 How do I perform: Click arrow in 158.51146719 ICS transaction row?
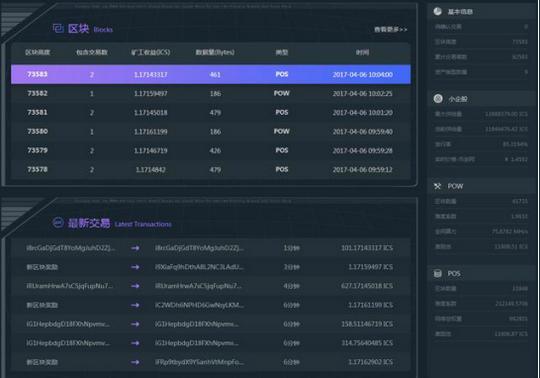point(135,324)
